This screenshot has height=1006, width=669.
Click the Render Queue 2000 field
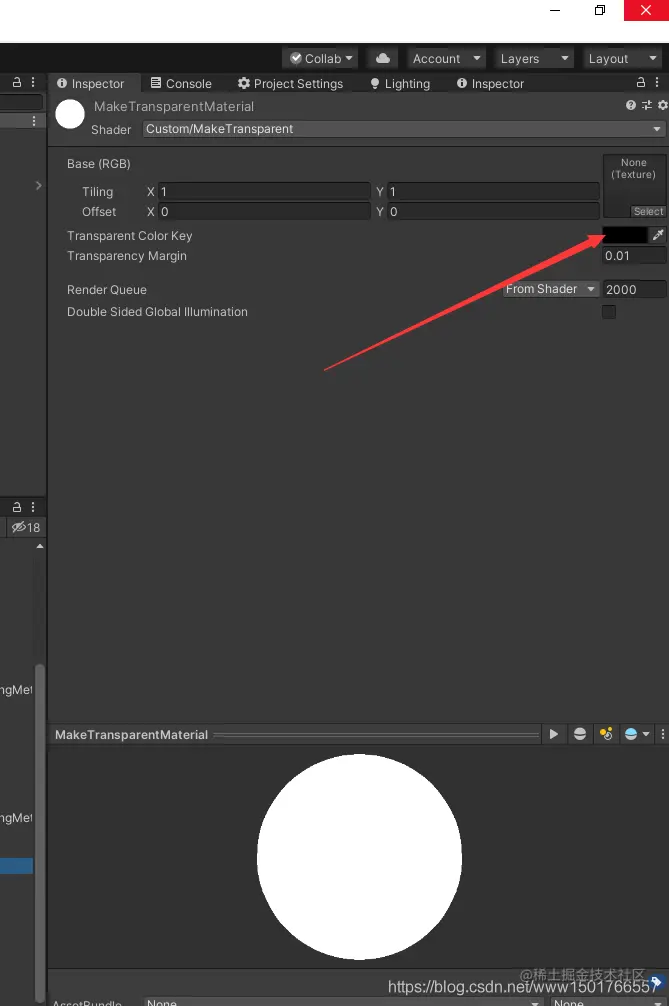coord(634,289)
